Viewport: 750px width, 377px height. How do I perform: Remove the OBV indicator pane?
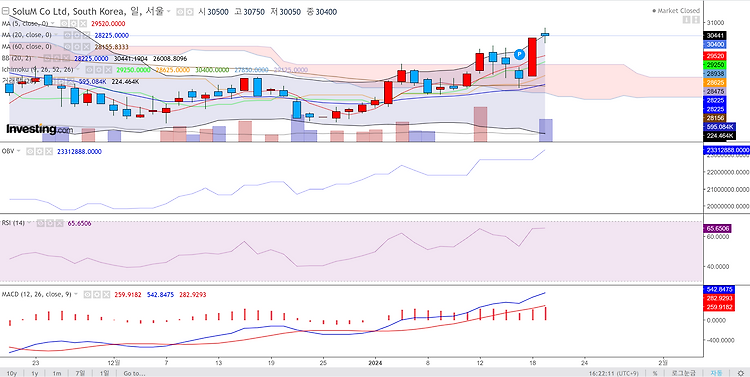coord(49,152)
